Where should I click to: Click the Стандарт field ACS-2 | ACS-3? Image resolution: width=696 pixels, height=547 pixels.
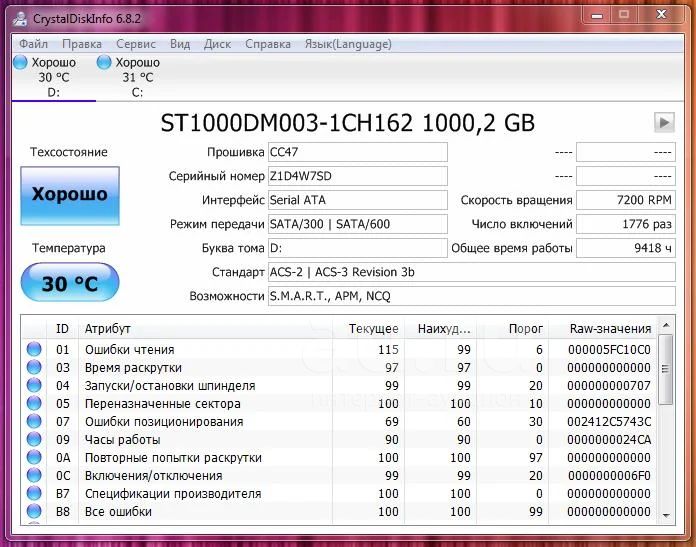[x=471, y=272]
